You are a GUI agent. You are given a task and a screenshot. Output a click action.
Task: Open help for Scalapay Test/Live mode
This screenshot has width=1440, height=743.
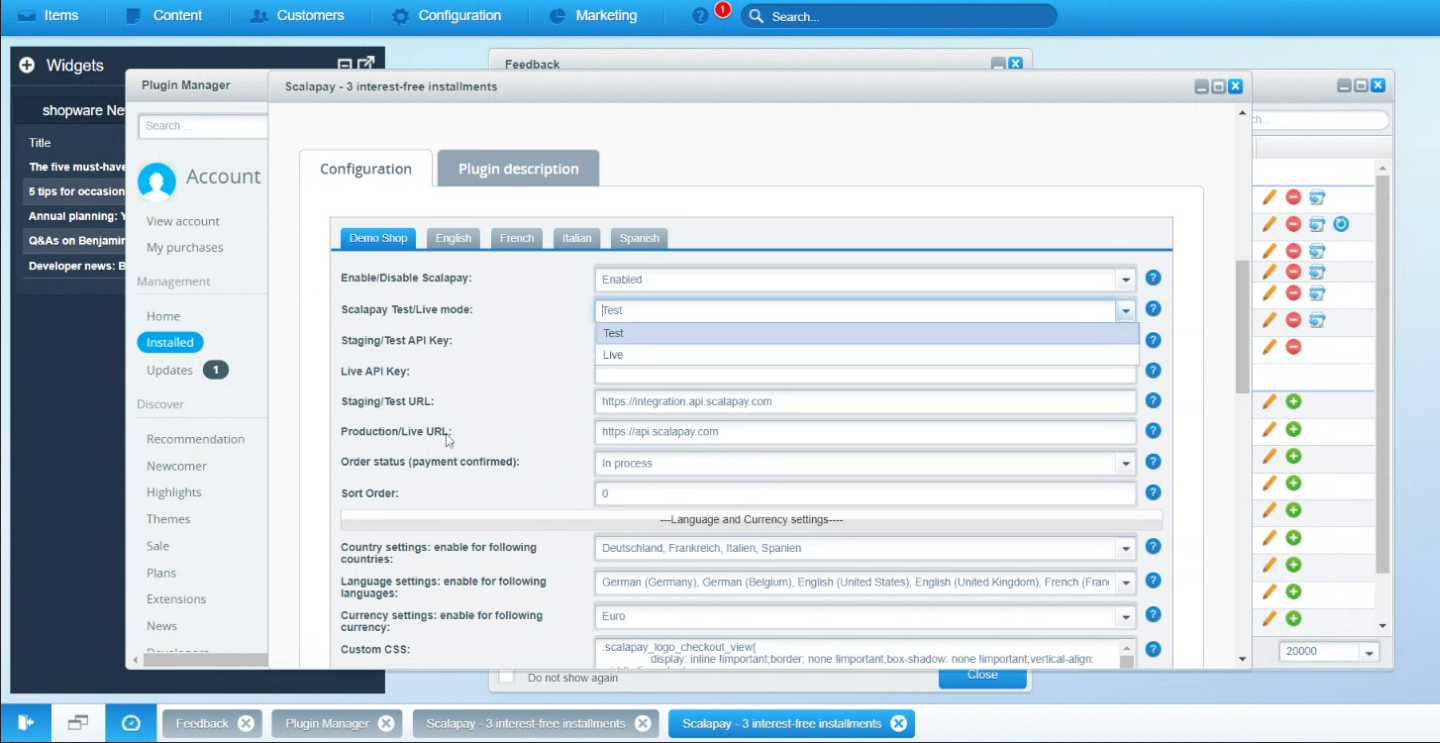click(x=1153, y=309)
